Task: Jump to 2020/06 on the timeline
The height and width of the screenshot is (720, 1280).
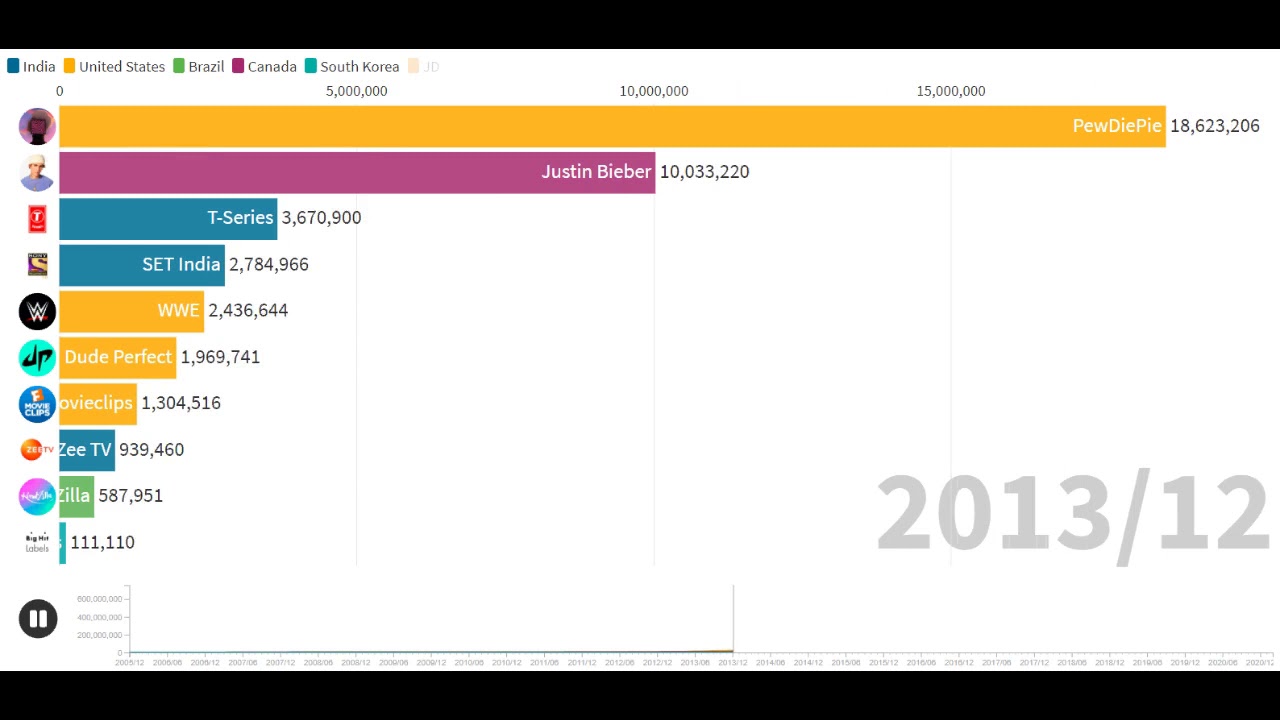Action: [1223, 662]
